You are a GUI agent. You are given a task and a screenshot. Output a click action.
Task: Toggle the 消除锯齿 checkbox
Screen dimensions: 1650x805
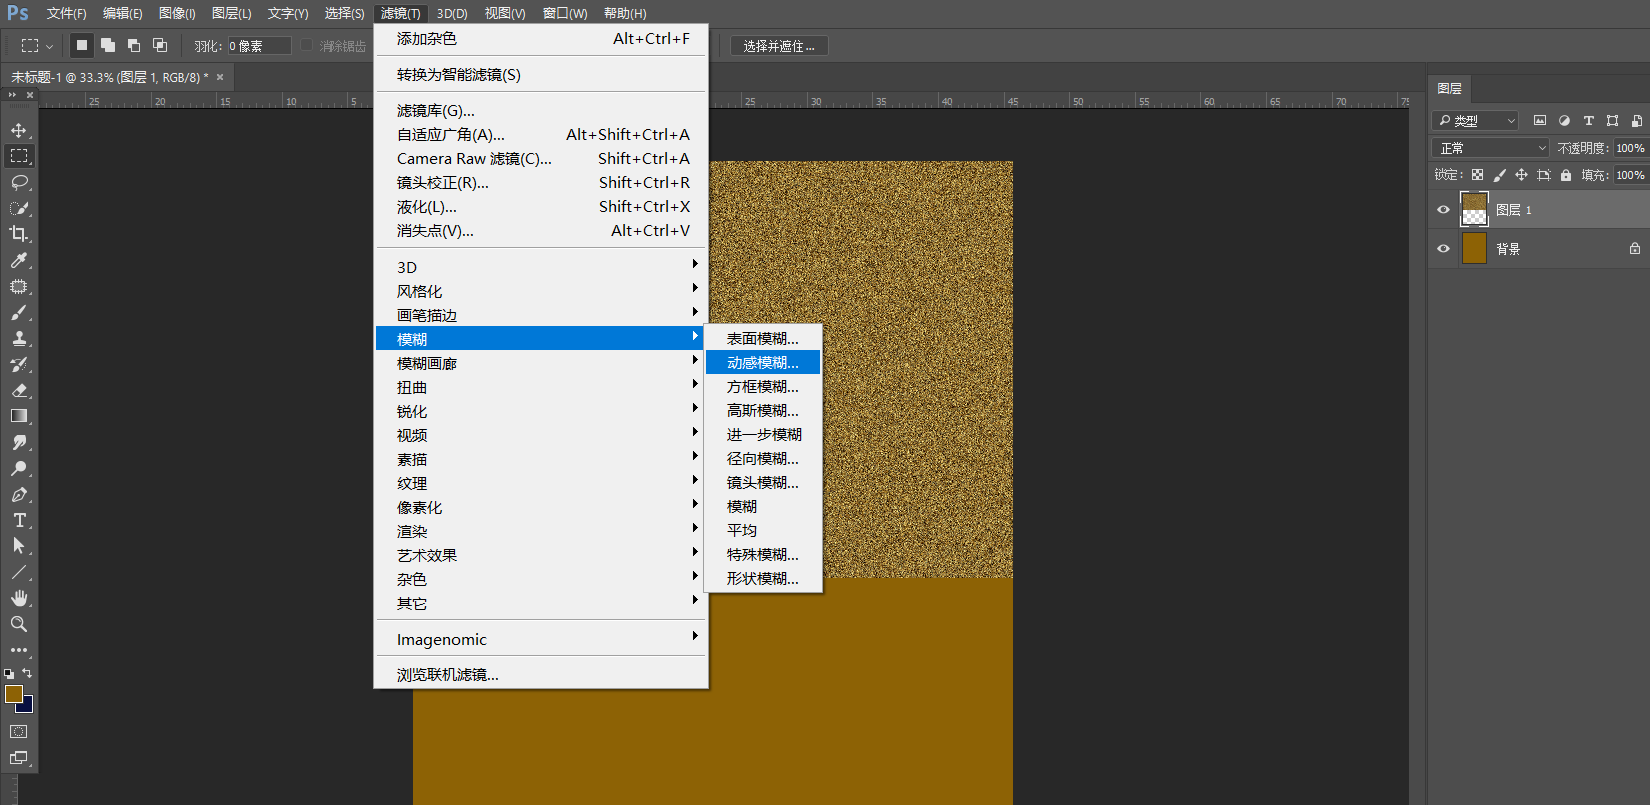click(x=307, y=46)
